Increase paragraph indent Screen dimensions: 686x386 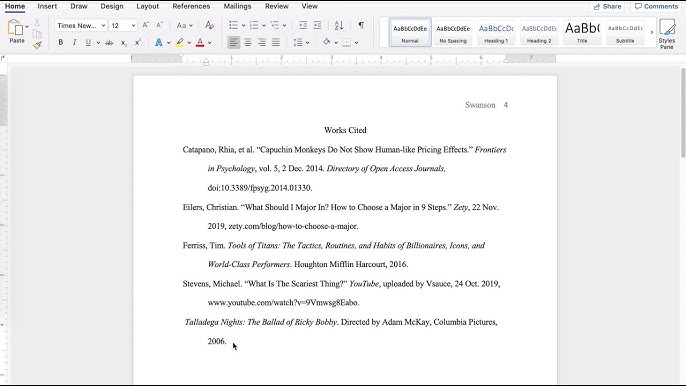click(x=317, y=25)
